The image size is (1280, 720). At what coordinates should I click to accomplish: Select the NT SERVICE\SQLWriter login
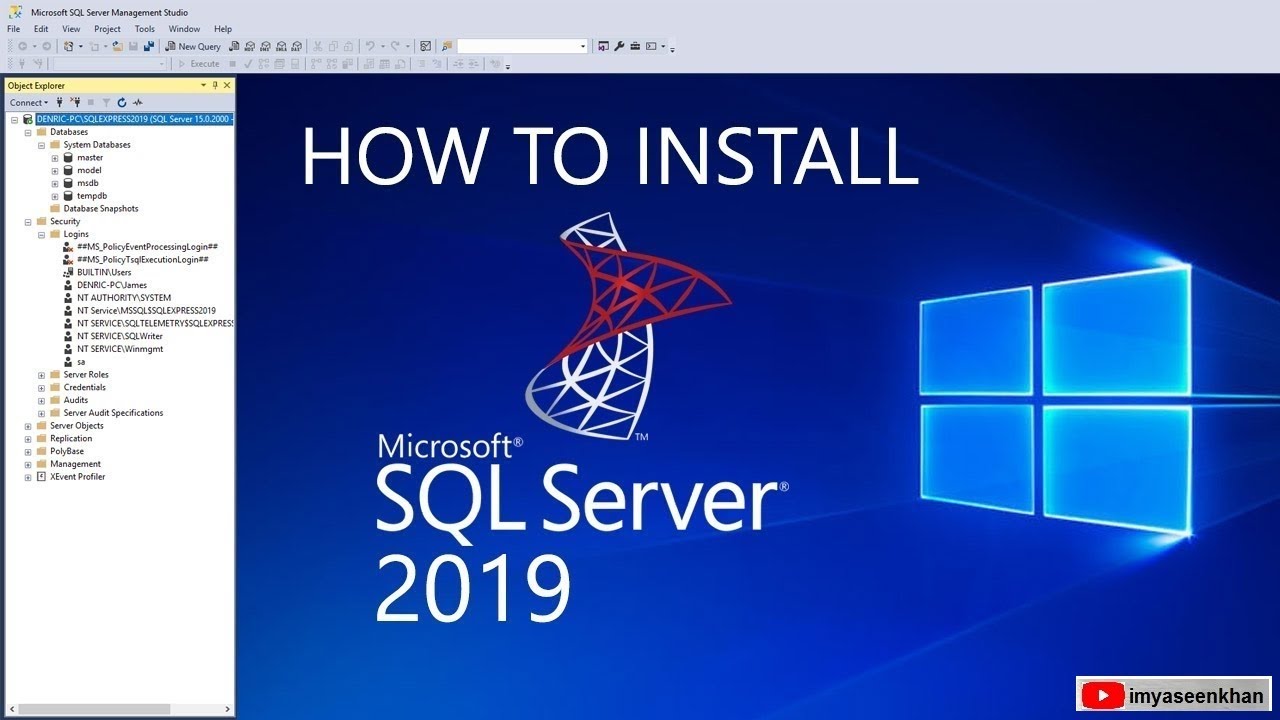click(x=119, y=337)
